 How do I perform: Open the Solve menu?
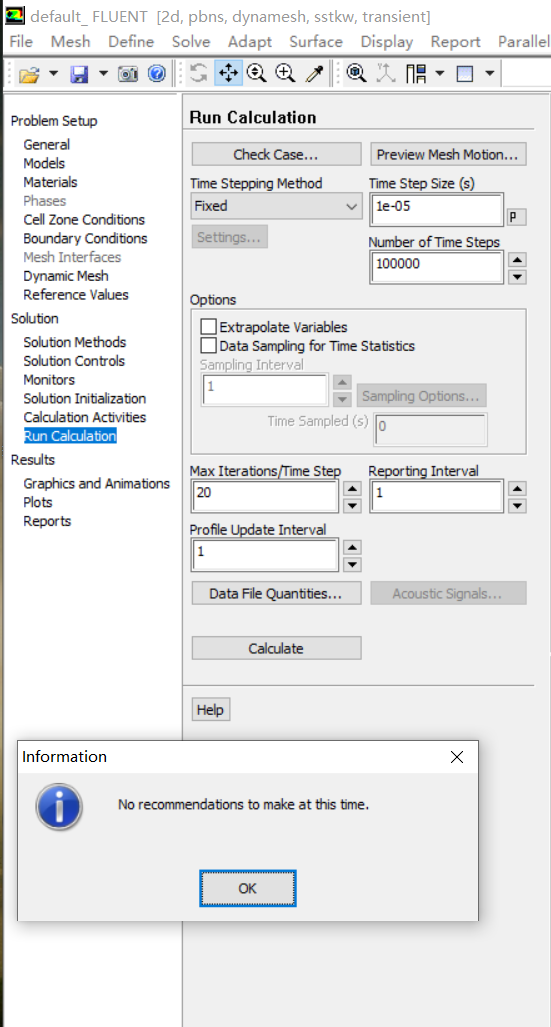tap(191, 42)
